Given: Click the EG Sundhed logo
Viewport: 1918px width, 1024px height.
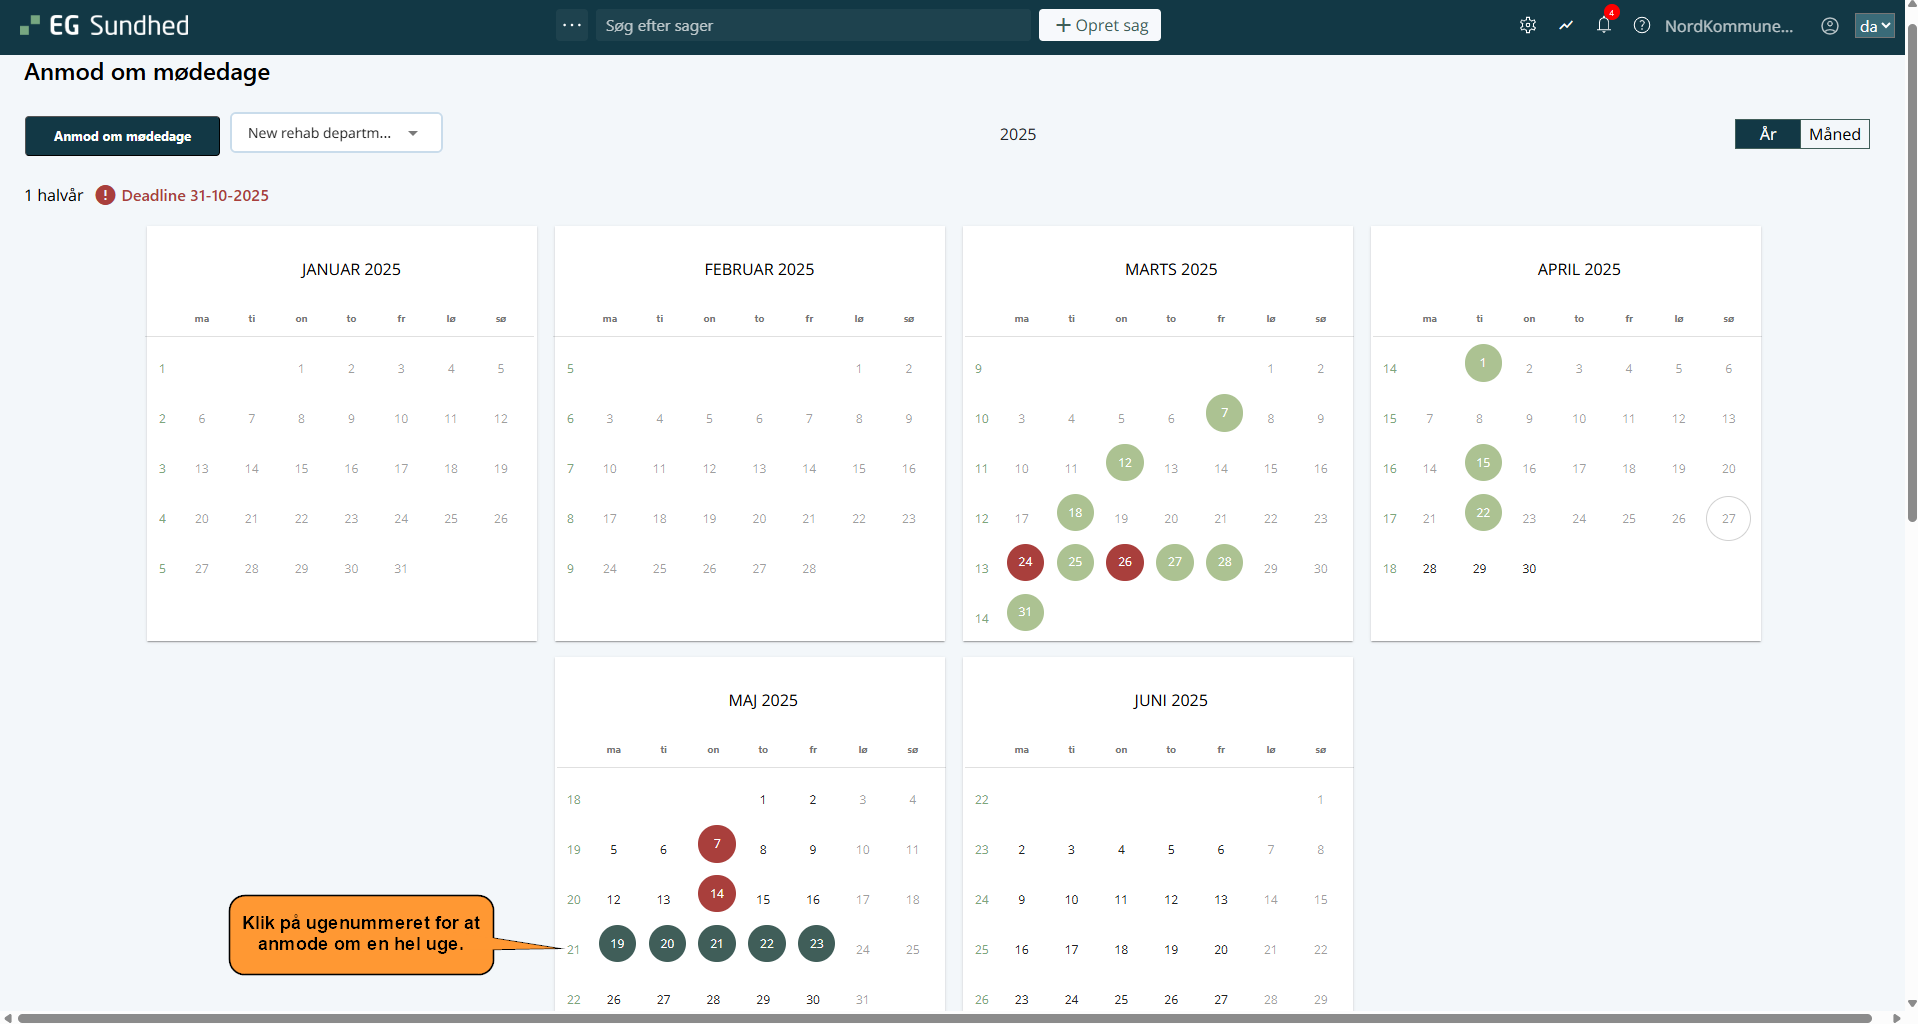Looking at the screenshot, I should point(105,26).
